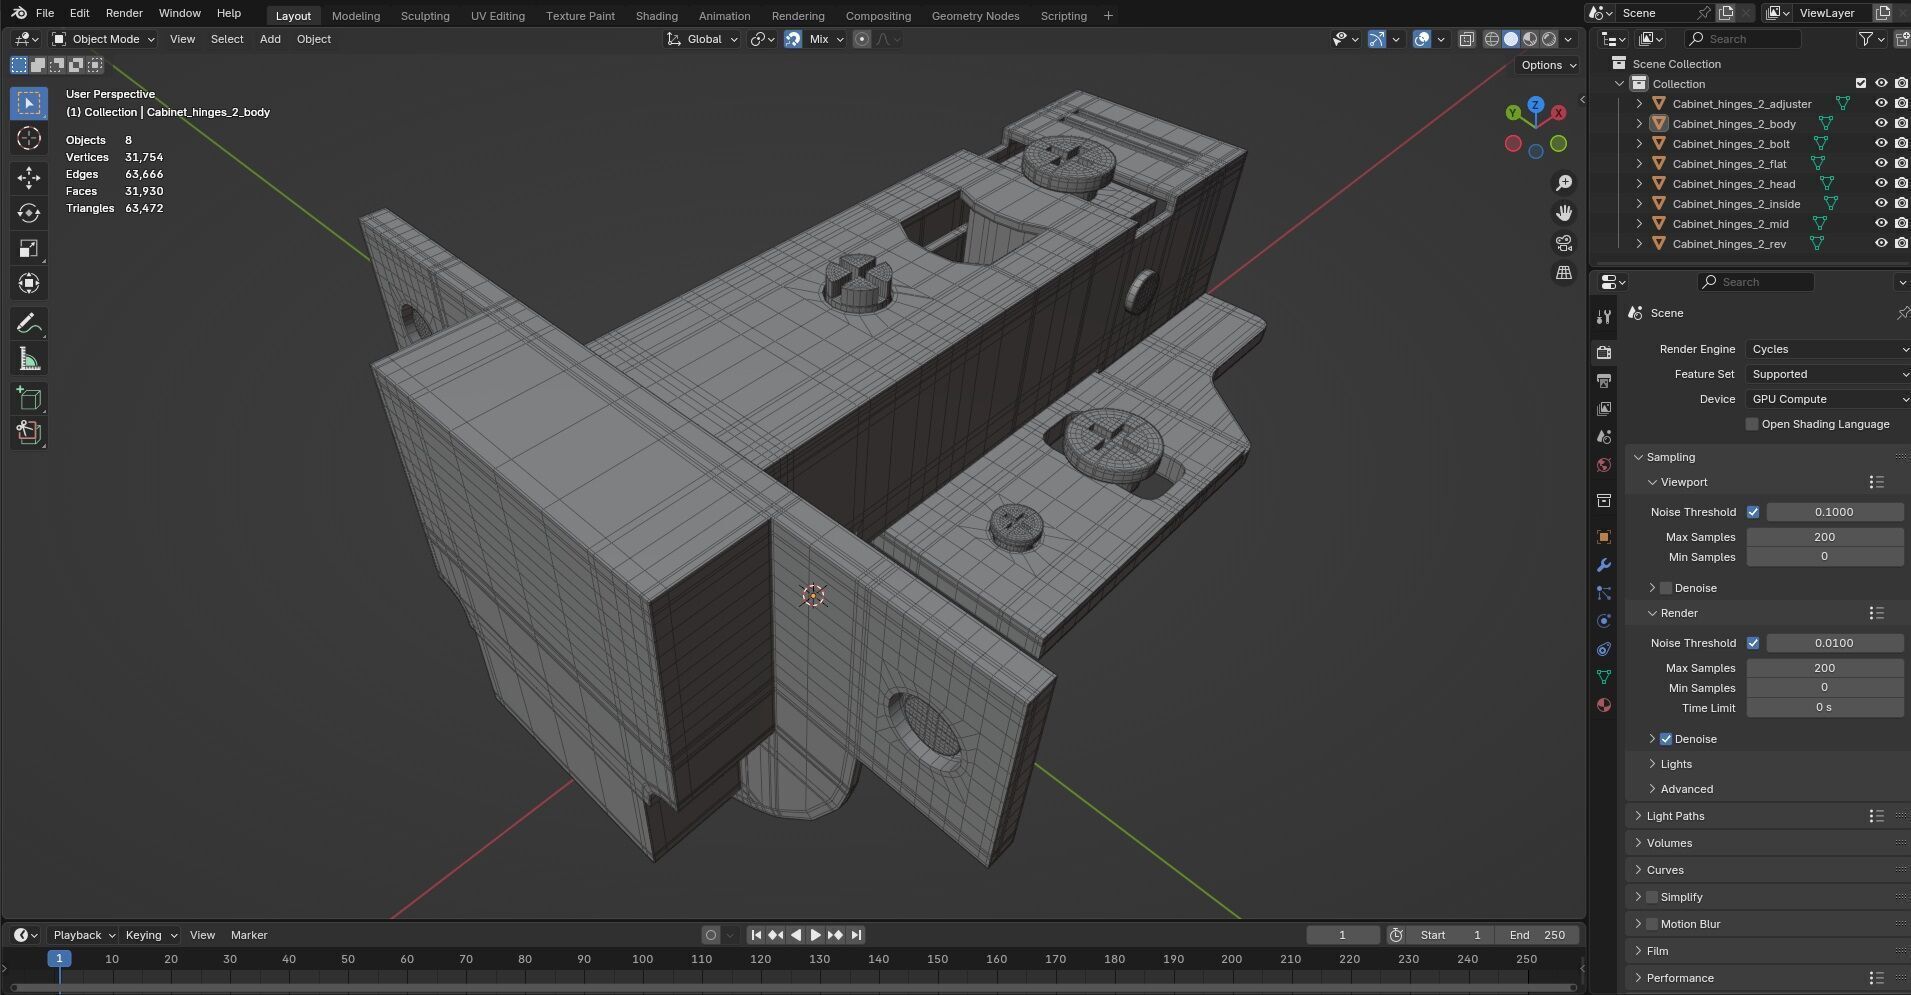Open the Modifiers wrench properties tab
The height and width of the screenshot is (995, 1911).
pyautogui.click(x=1604, y=565)
